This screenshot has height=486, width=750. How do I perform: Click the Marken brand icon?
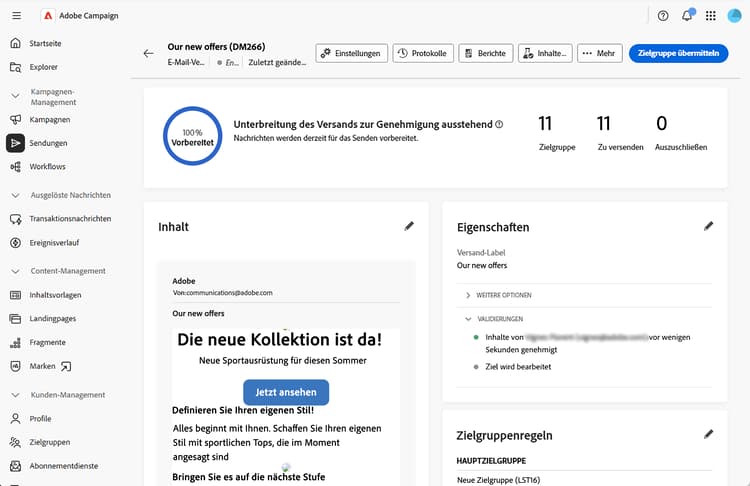click(16, 366)
